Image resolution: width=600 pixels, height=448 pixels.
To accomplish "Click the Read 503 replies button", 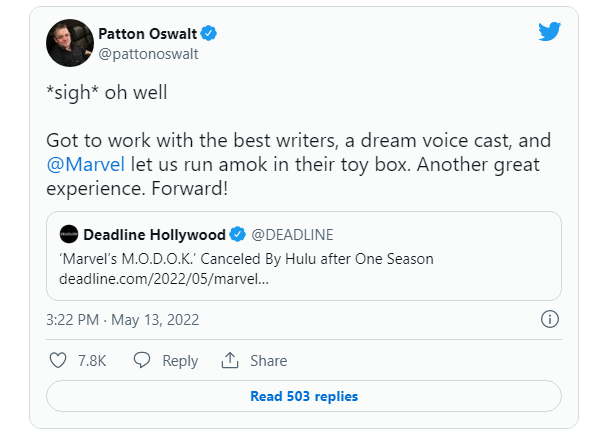I will pyautogui.click(x=304, y=396).
